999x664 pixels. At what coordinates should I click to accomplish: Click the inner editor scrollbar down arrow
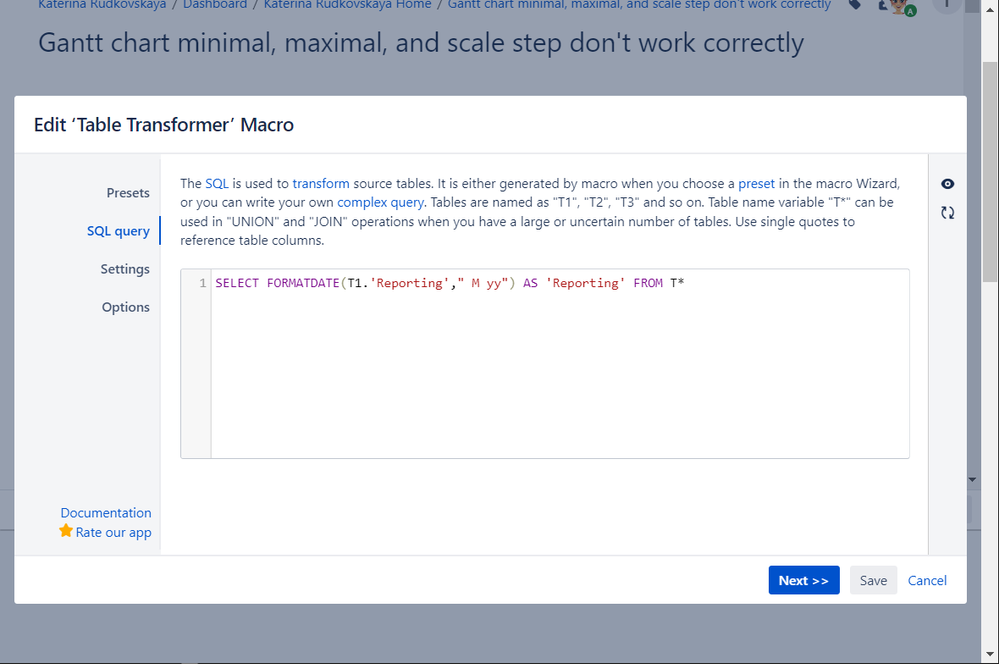coord(972,479)
